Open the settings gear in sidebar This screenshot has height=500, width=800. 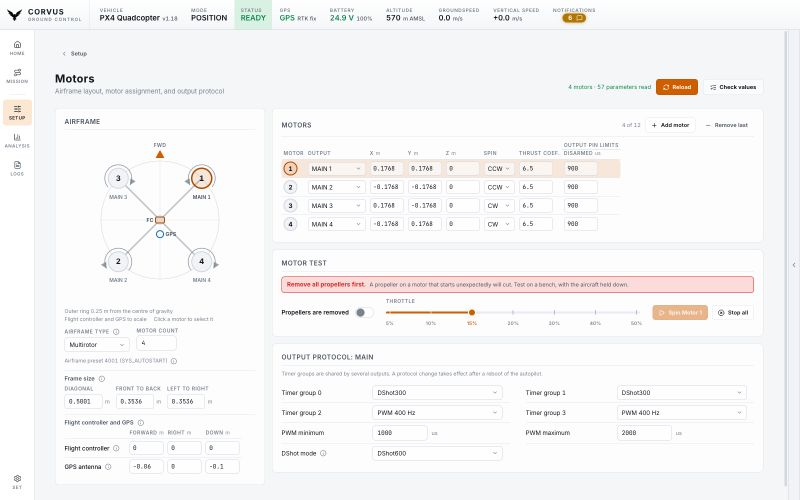(17, 482)
